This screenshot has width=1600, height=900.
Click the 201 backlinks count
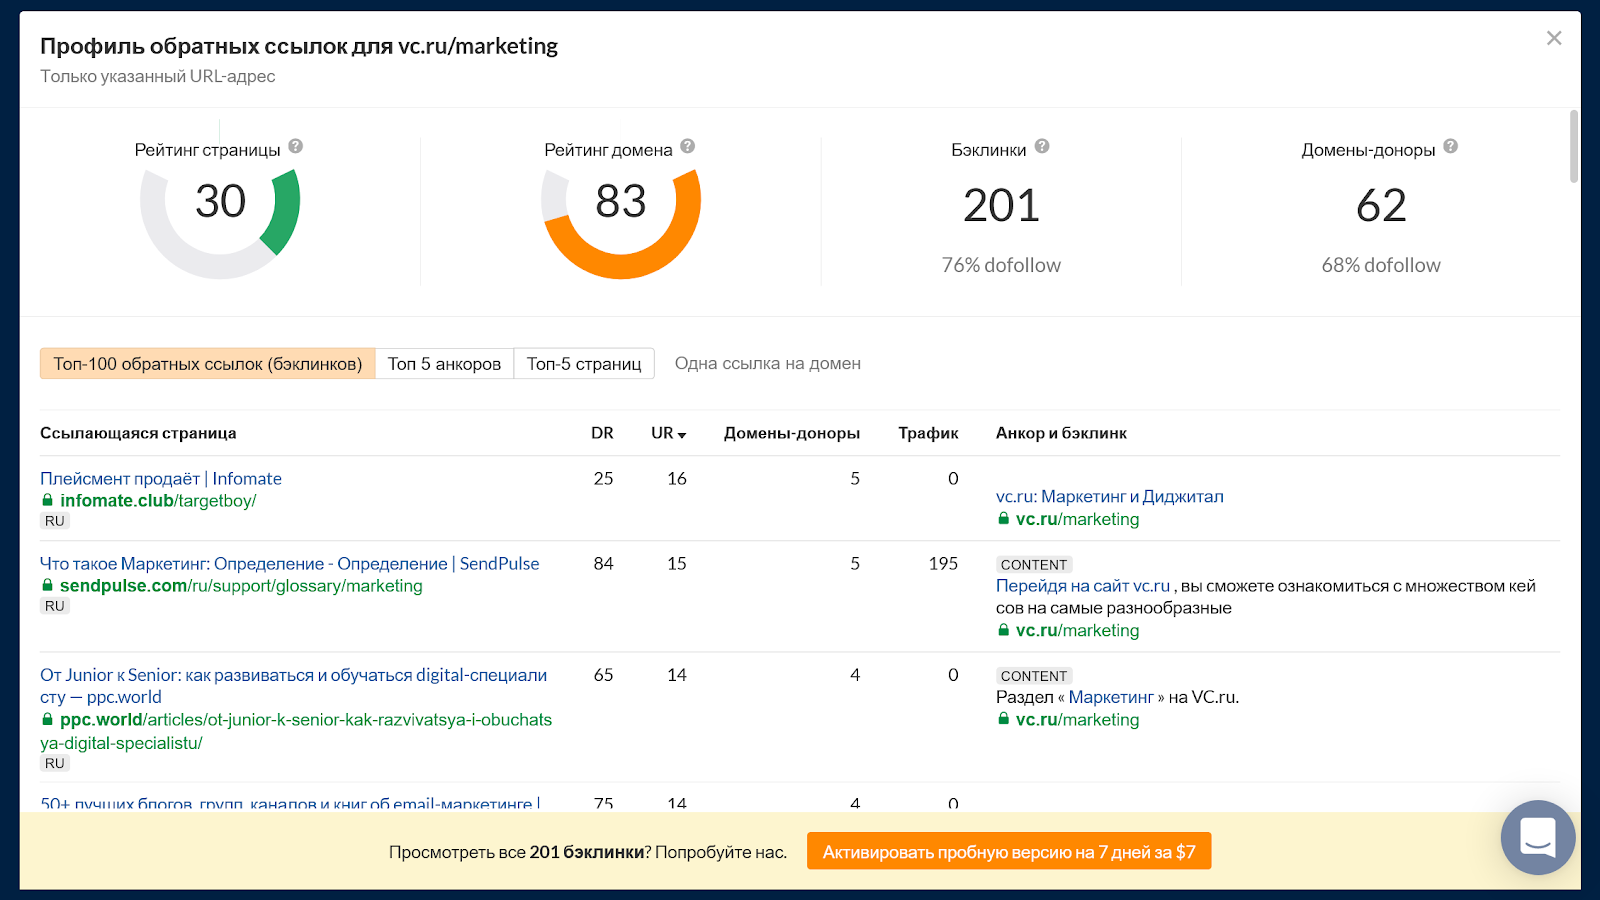pos(1001,206)
